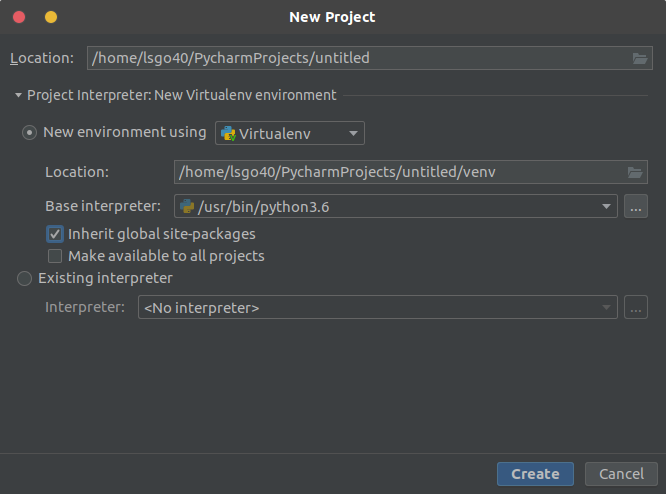
Task: Click the Create button
Action: [x=535, y=474]
